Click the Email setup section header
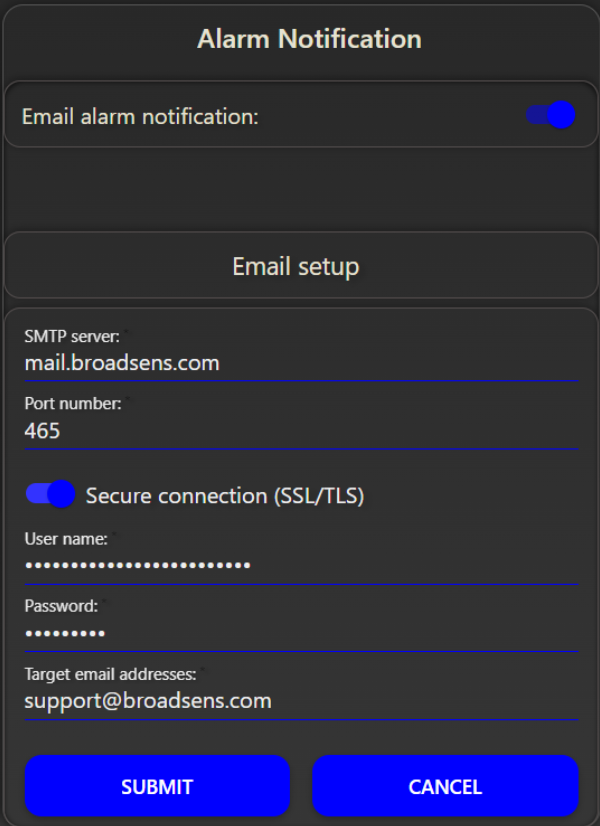Image resolution: width=600 pixels, height=826 pixels. click(296, 267)
